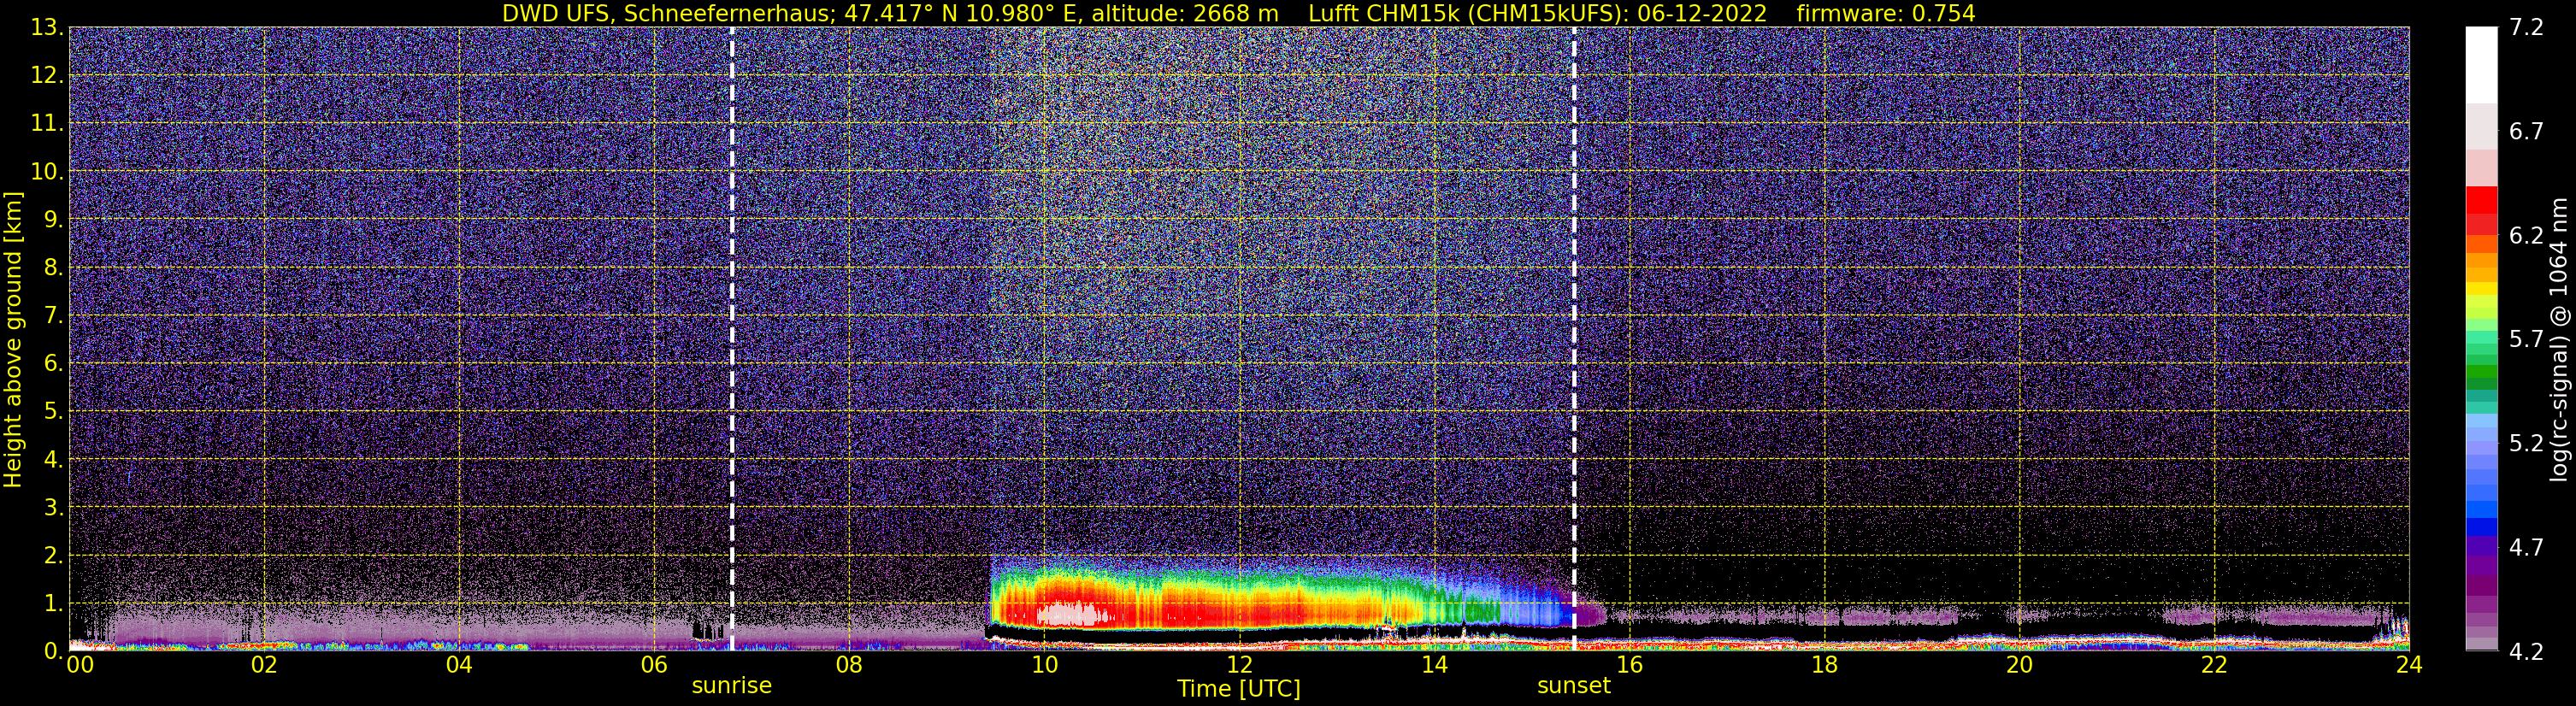Click the colorbar tick value 5.2
Viewport: 2576px width, 706px height.
click(2526, 444)
